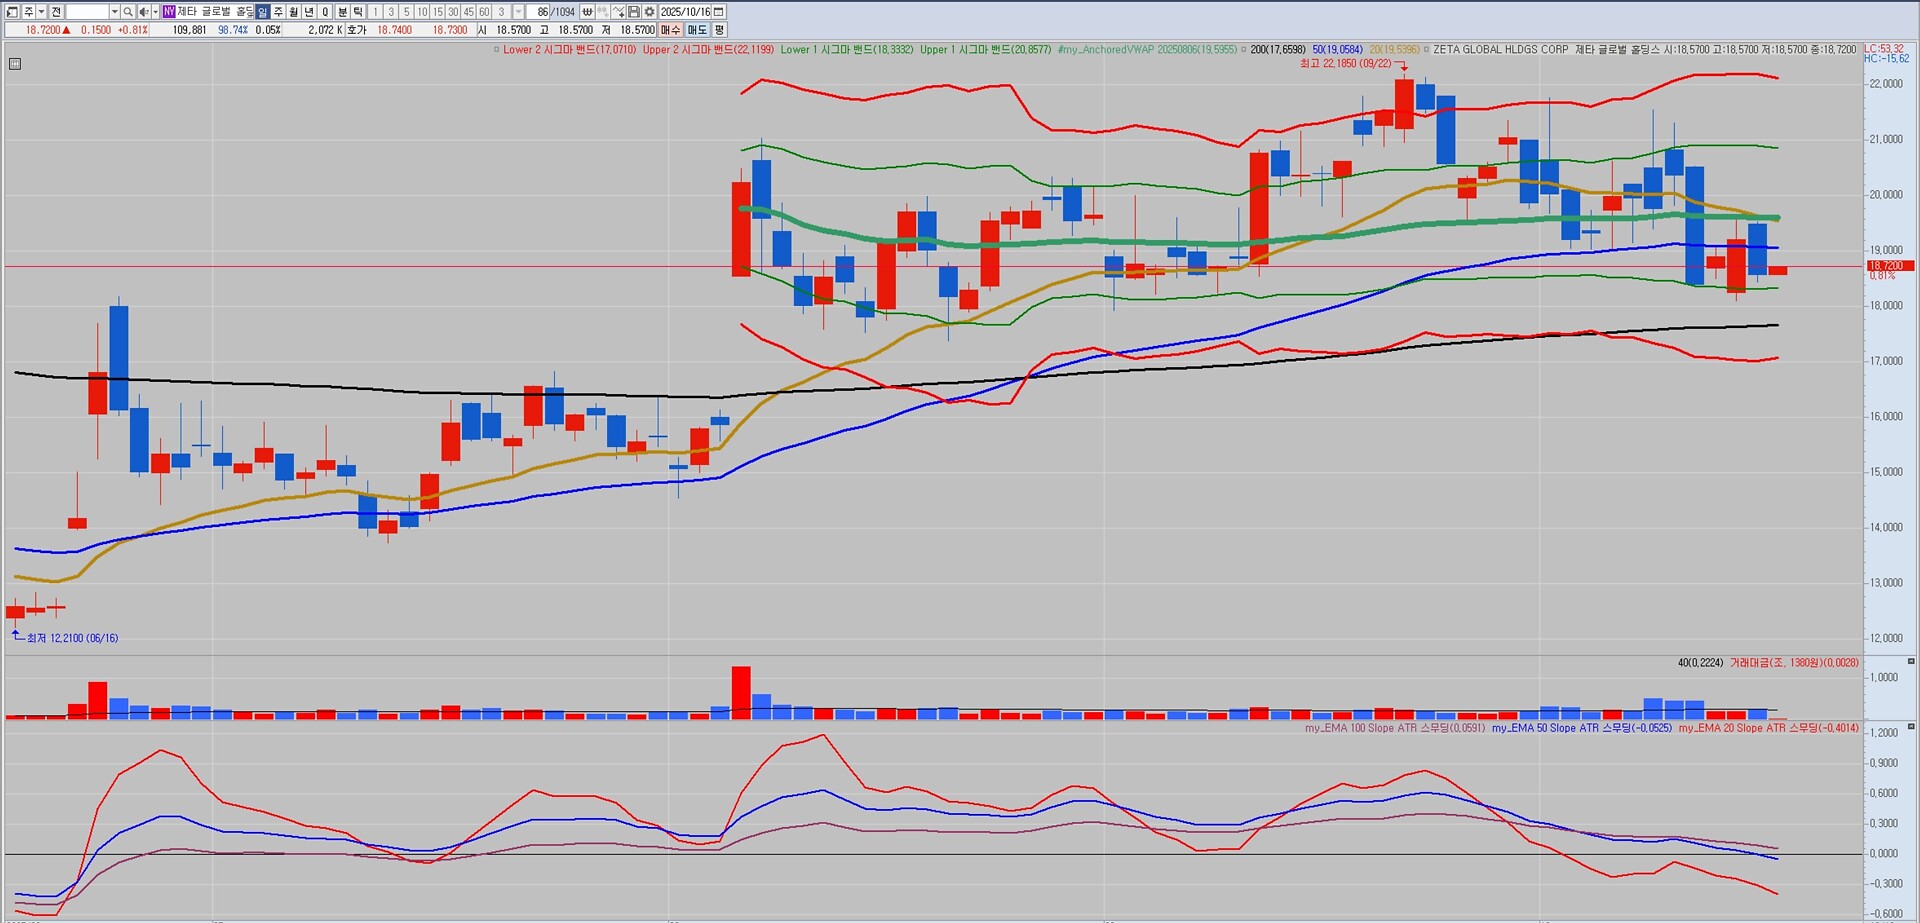Select the my_EMA 50 Slope ATR legend

tap(1582, 728)
